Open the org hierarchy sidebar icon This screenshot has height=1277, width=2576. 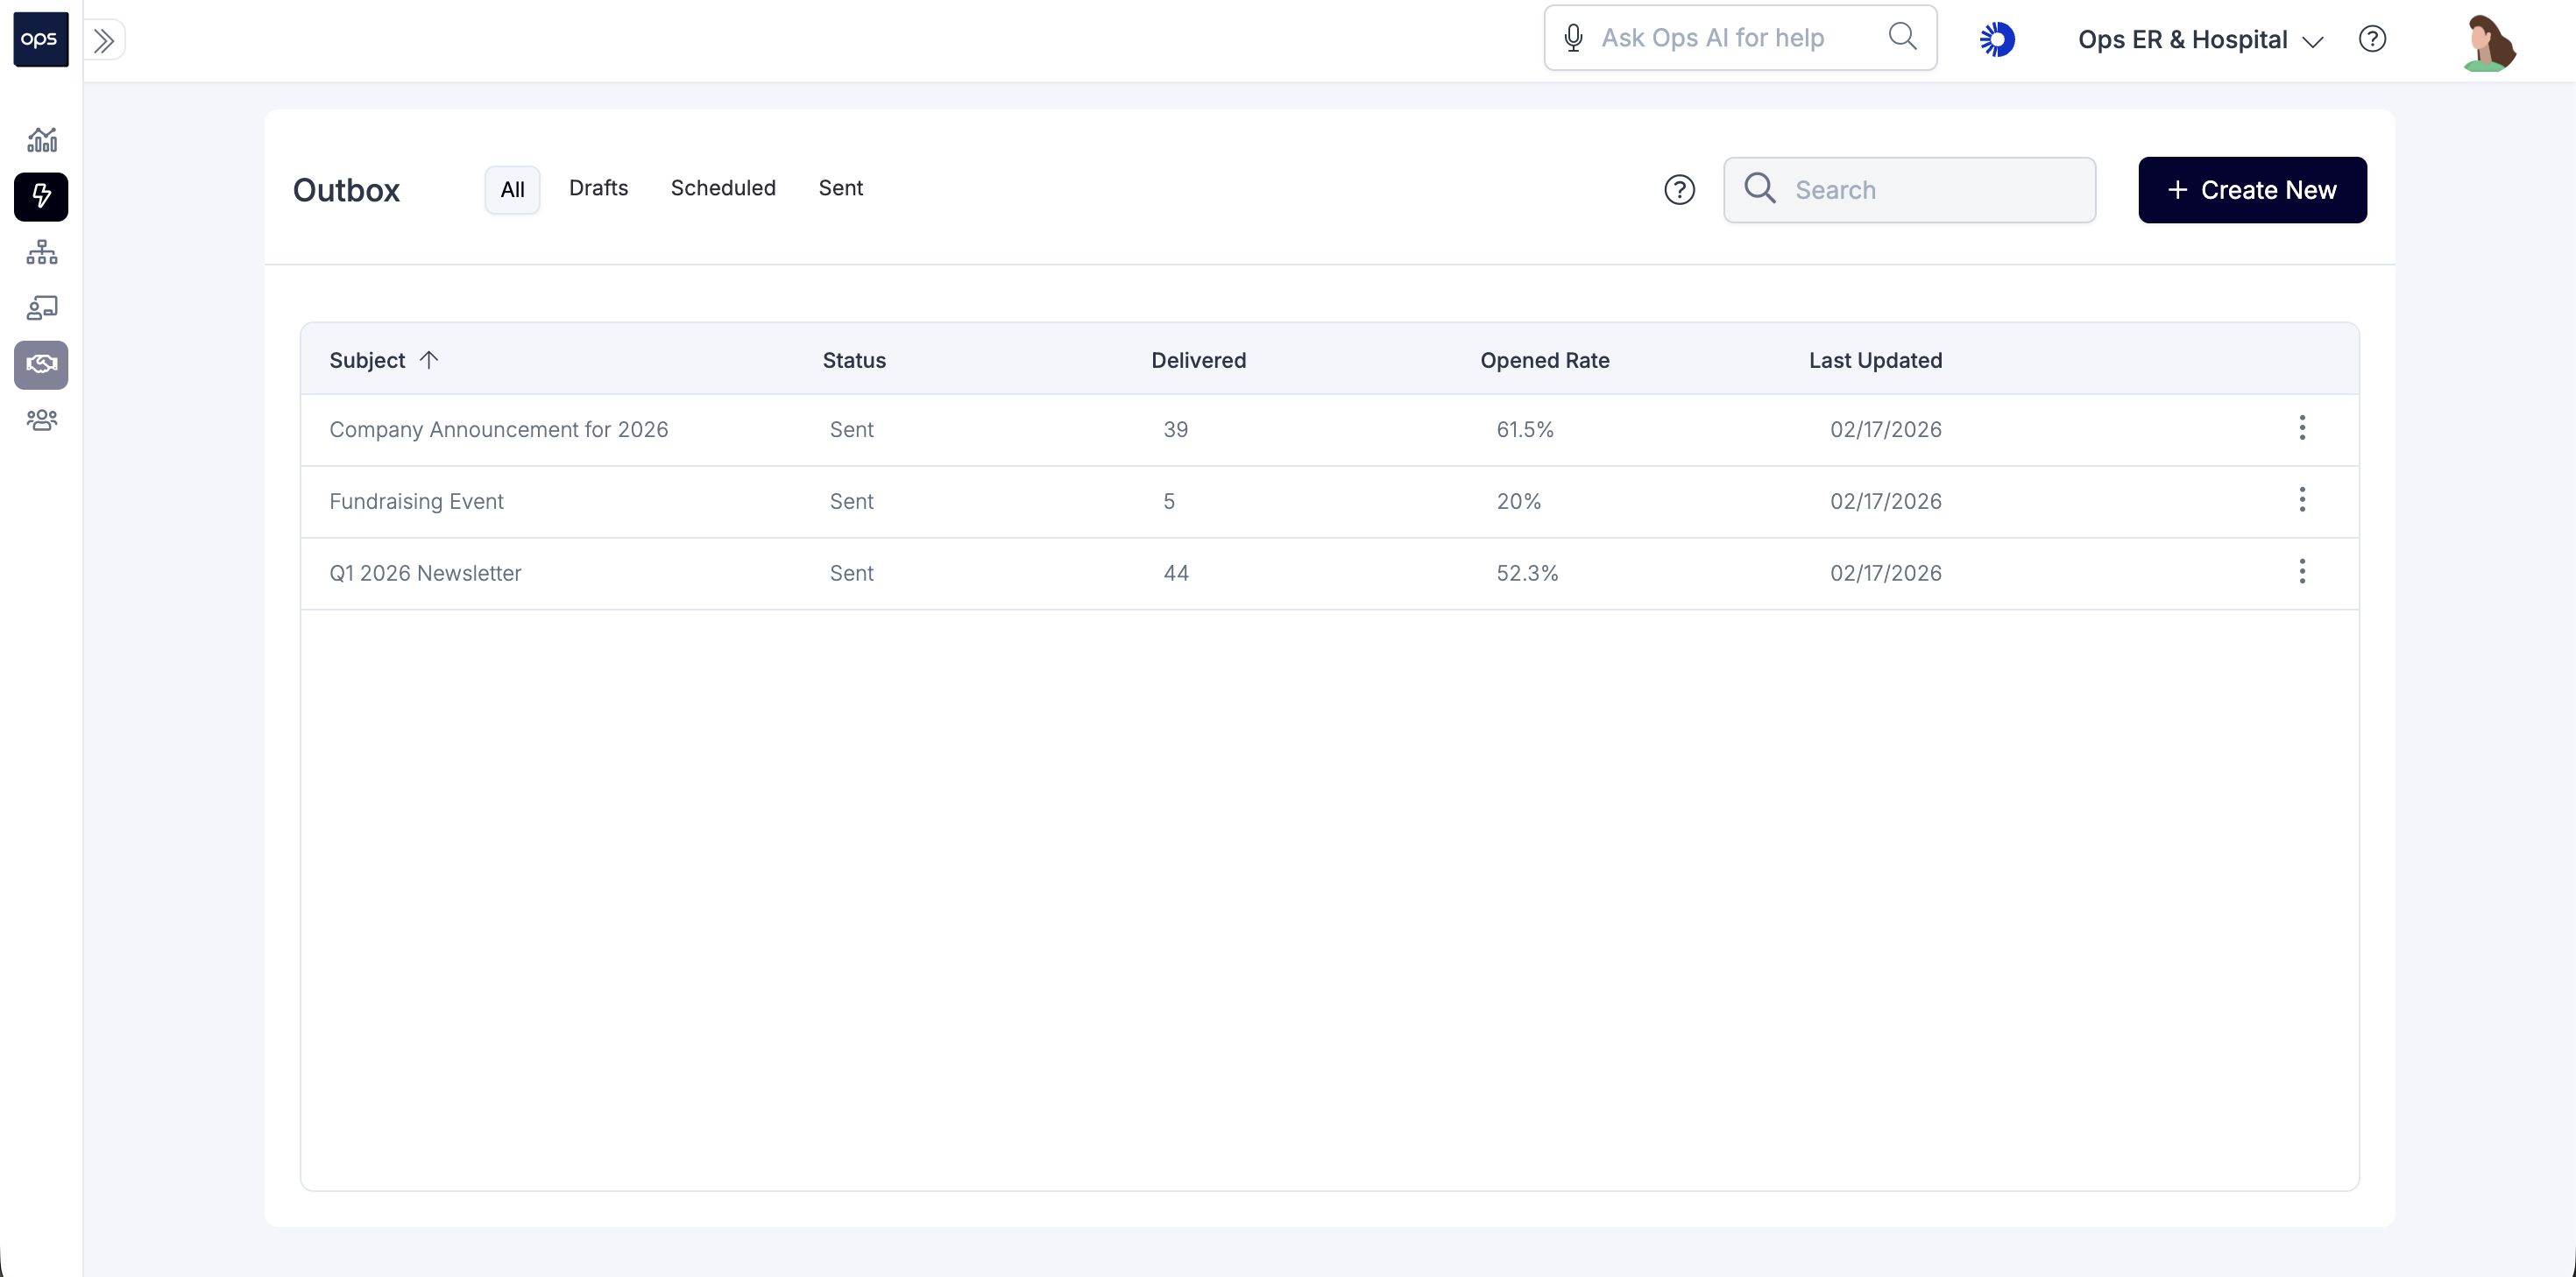[x=41, y=252]
